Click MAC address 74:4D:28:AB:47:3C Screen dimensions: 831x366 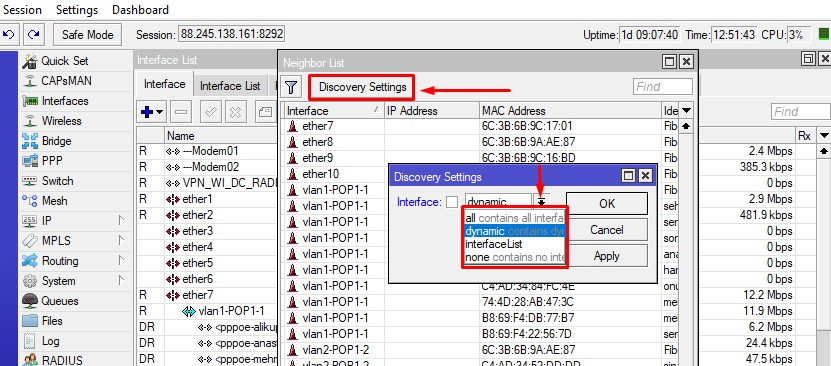coord(527,302)
